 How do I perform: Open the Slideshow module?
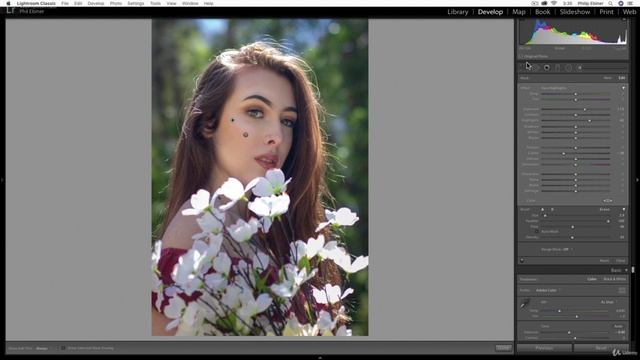coord(575,12)
